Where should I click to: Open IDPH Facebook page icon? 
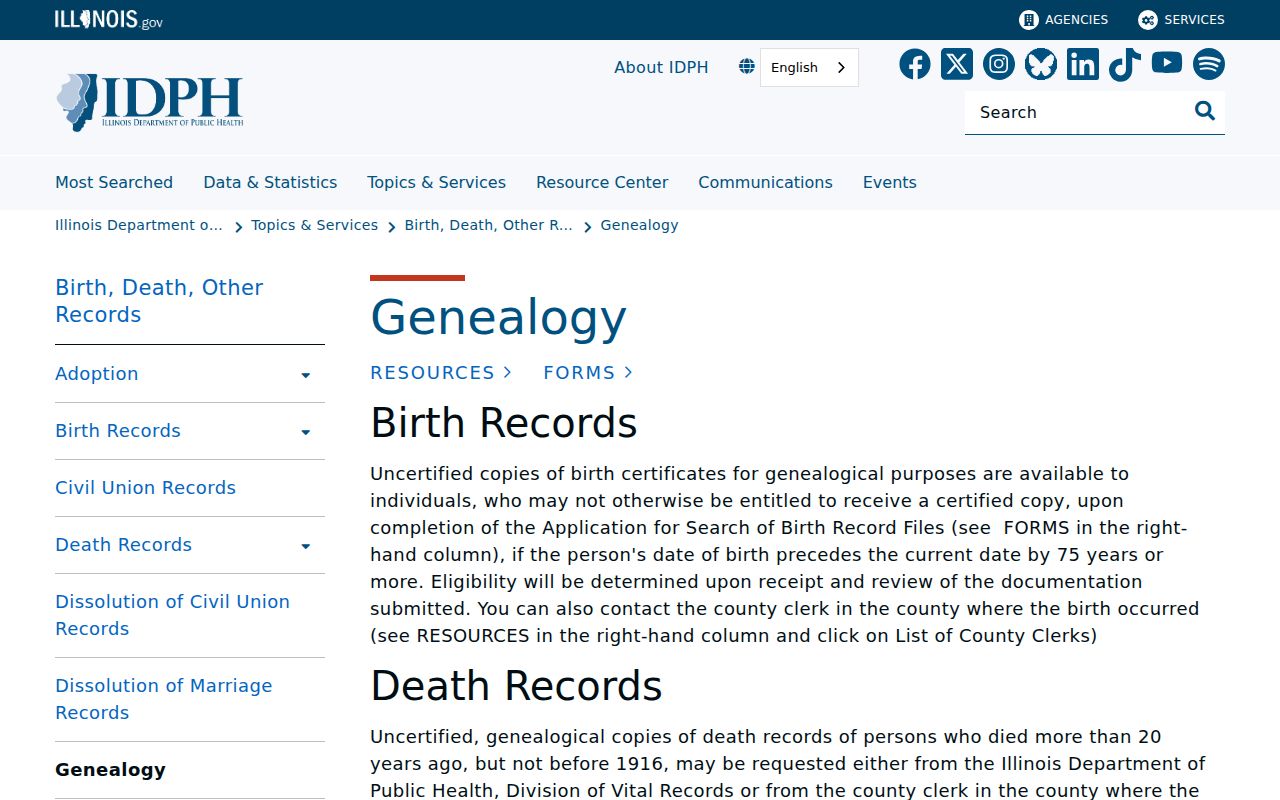(915, 65)
